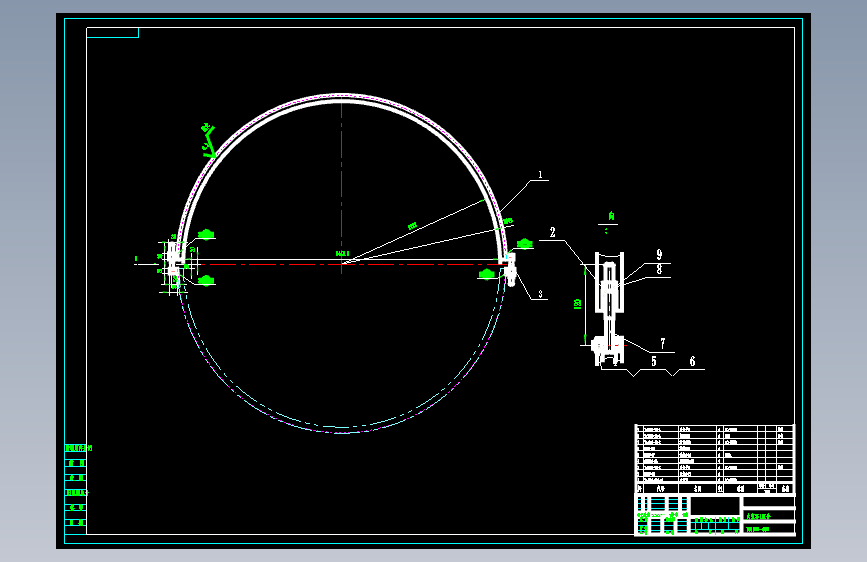Screen dimensions: 867x562
Task: Select the large blank title block cell
Action: (x=714, y=506)
